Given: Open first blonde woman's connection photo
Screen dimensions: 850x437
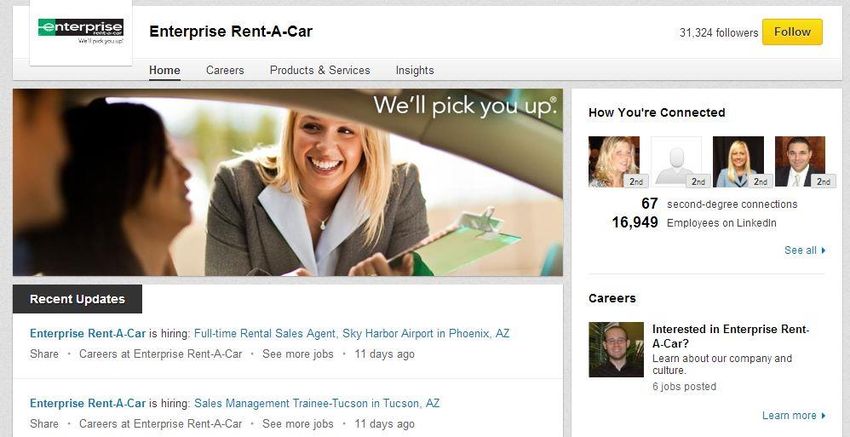Looking at the screenshot, I should pos(614,162).
